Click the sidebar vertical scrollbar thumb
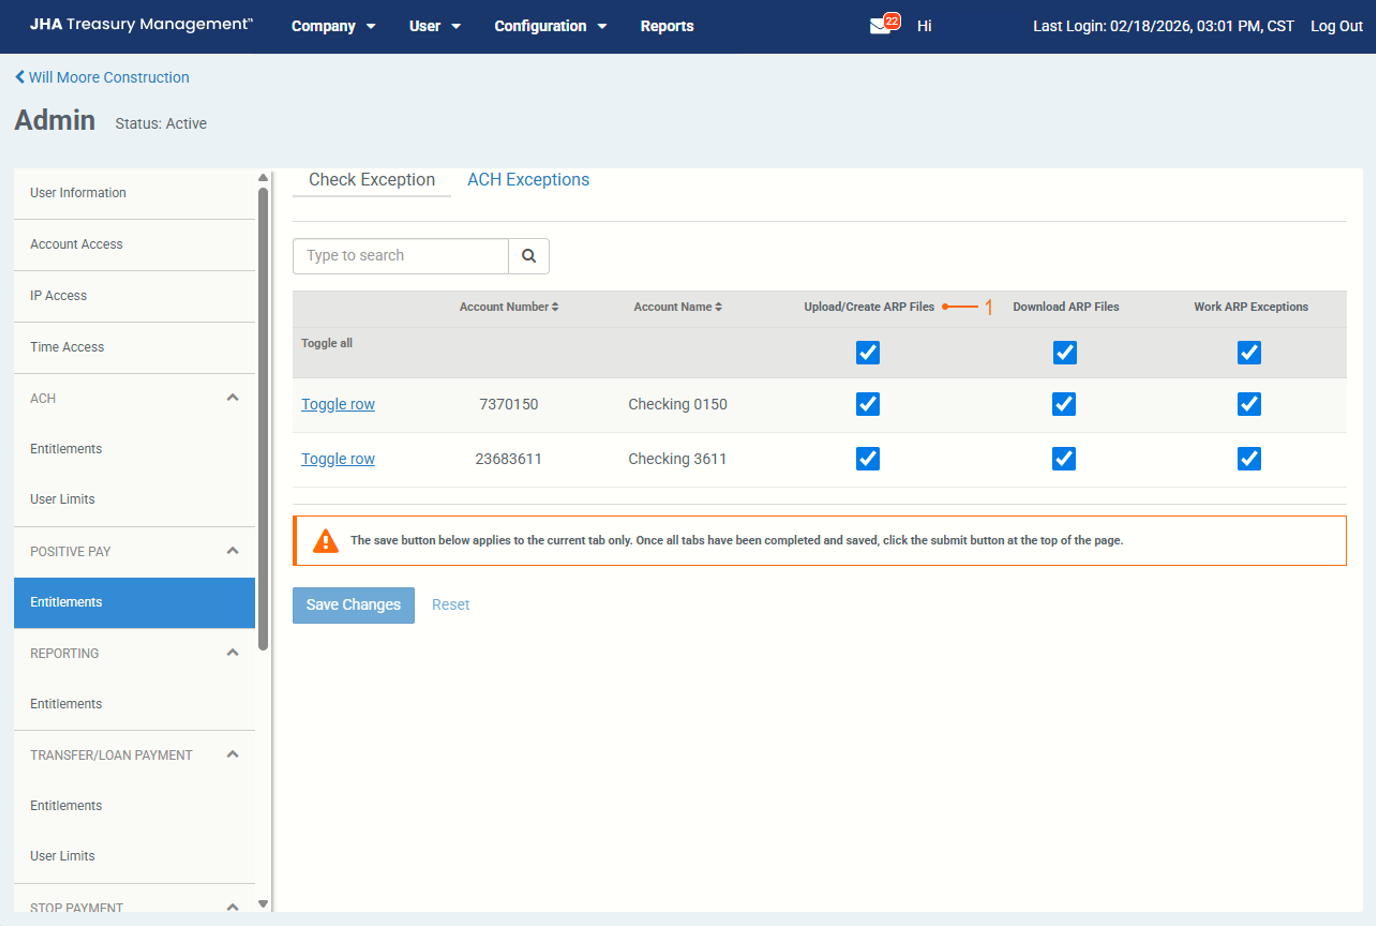This screenshot has height=926, width=1376. coord(263,420)
